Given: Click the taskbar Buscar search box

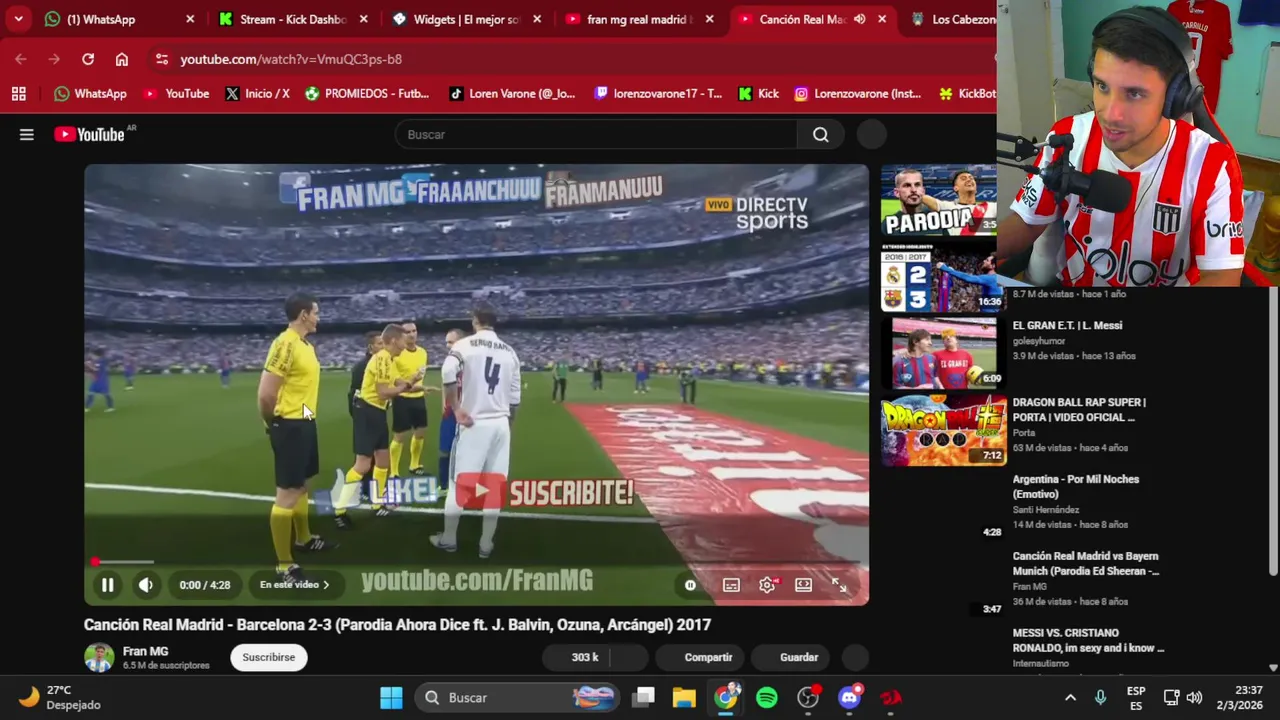Looking at the screenshot, I should (518, 698).
